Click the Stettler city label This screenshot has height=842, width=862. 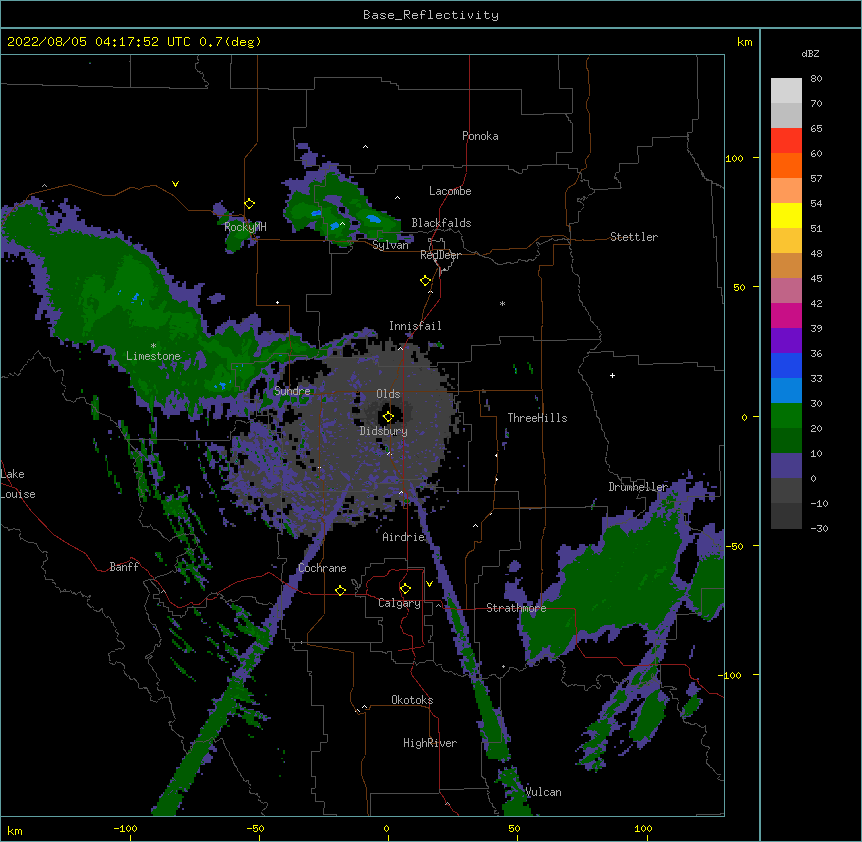(634, 237)
